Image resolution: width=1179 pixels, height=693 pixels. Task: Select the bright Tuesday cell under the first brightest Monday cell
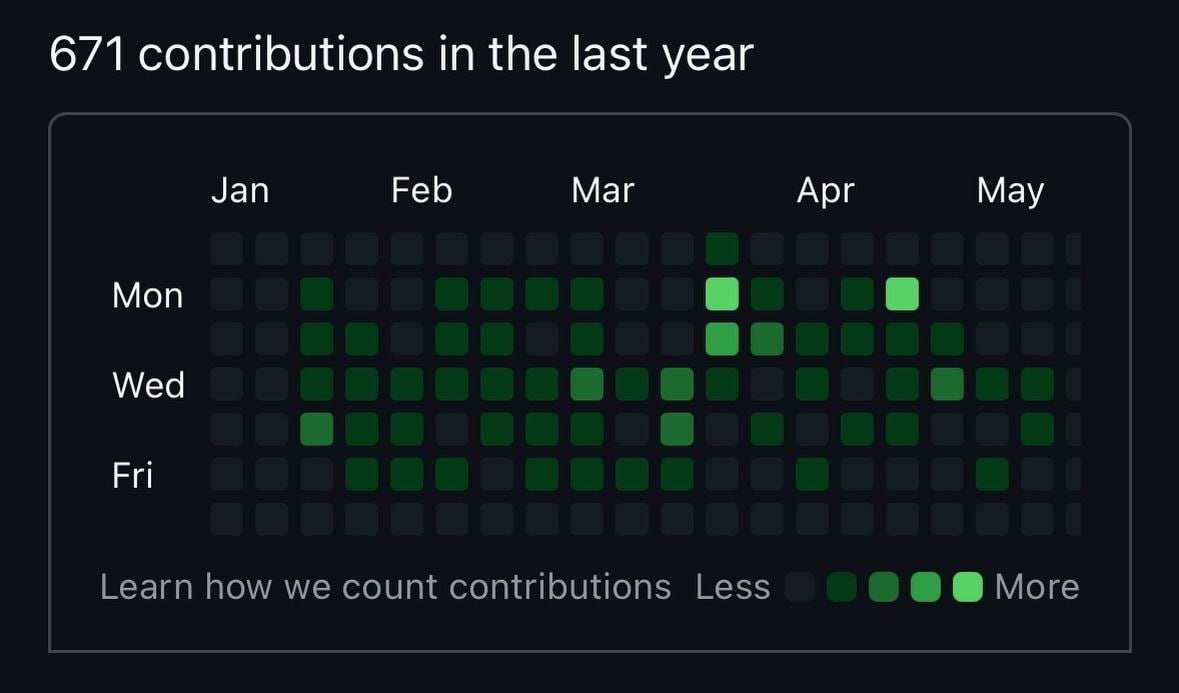722,339
